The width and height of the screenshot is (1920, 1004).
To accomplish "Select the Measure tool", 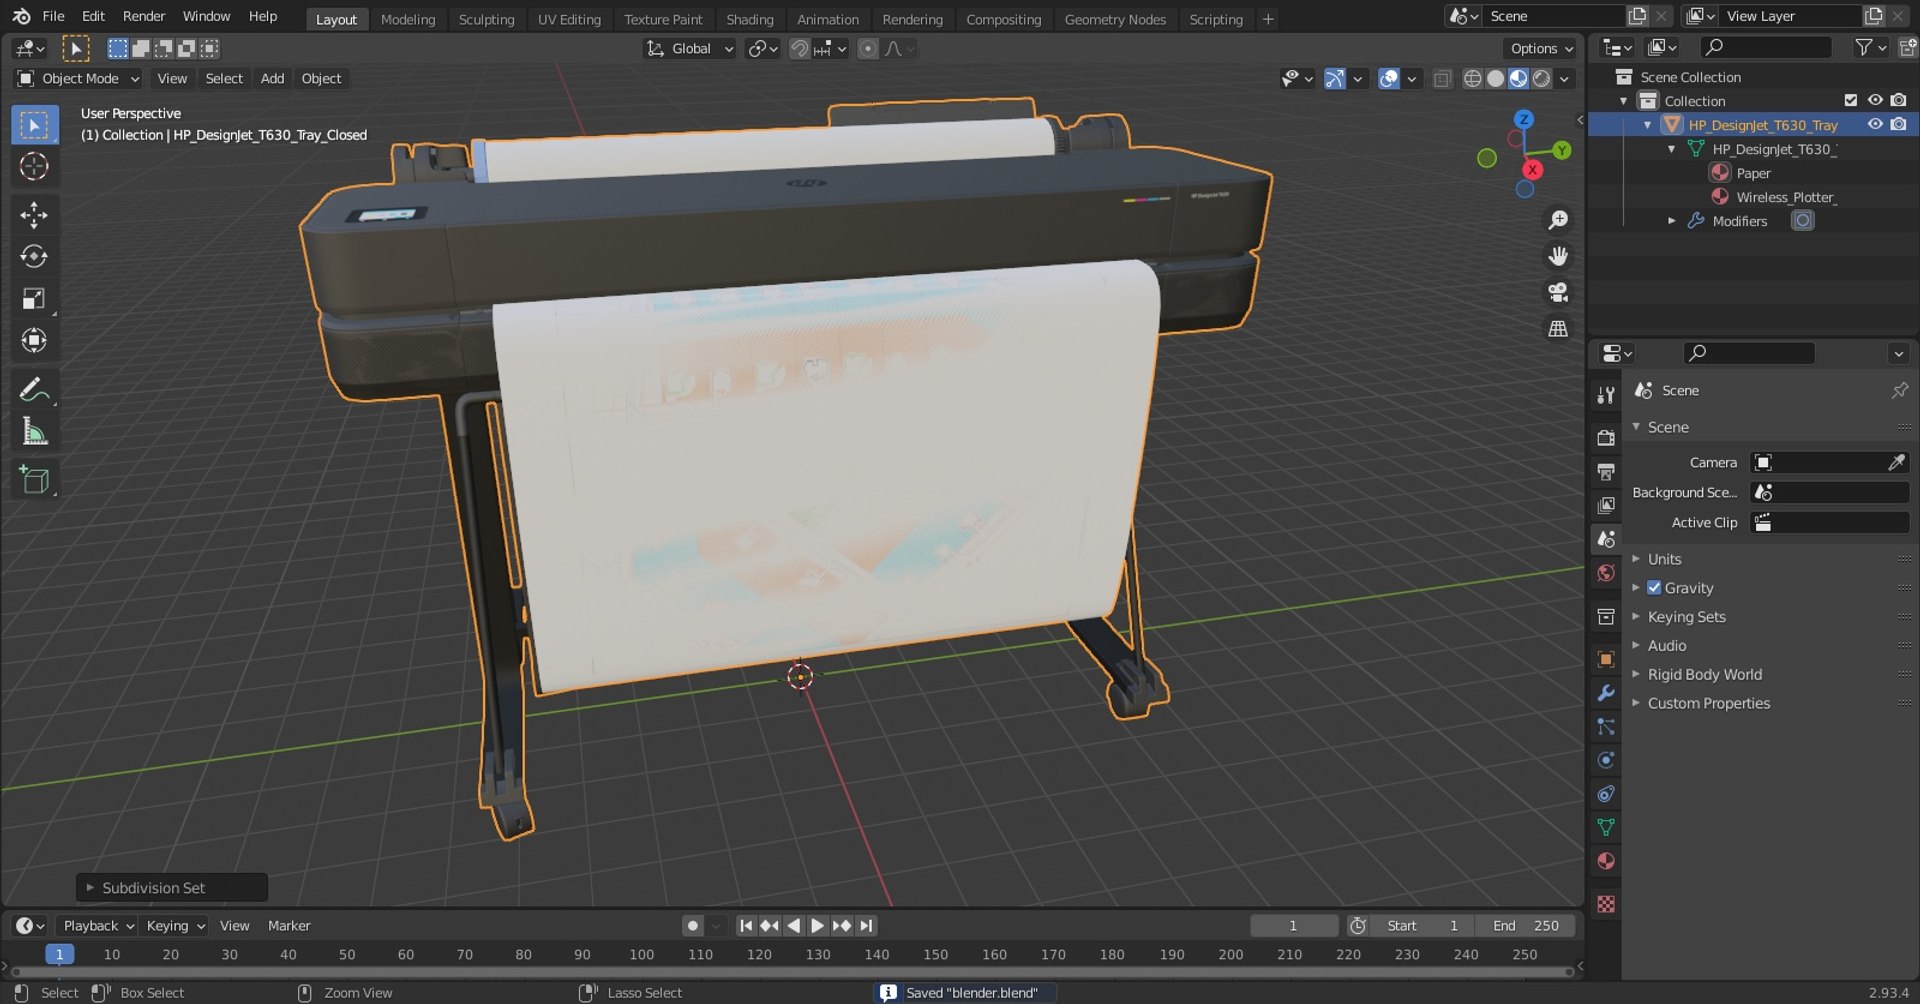I will (34, 432).
